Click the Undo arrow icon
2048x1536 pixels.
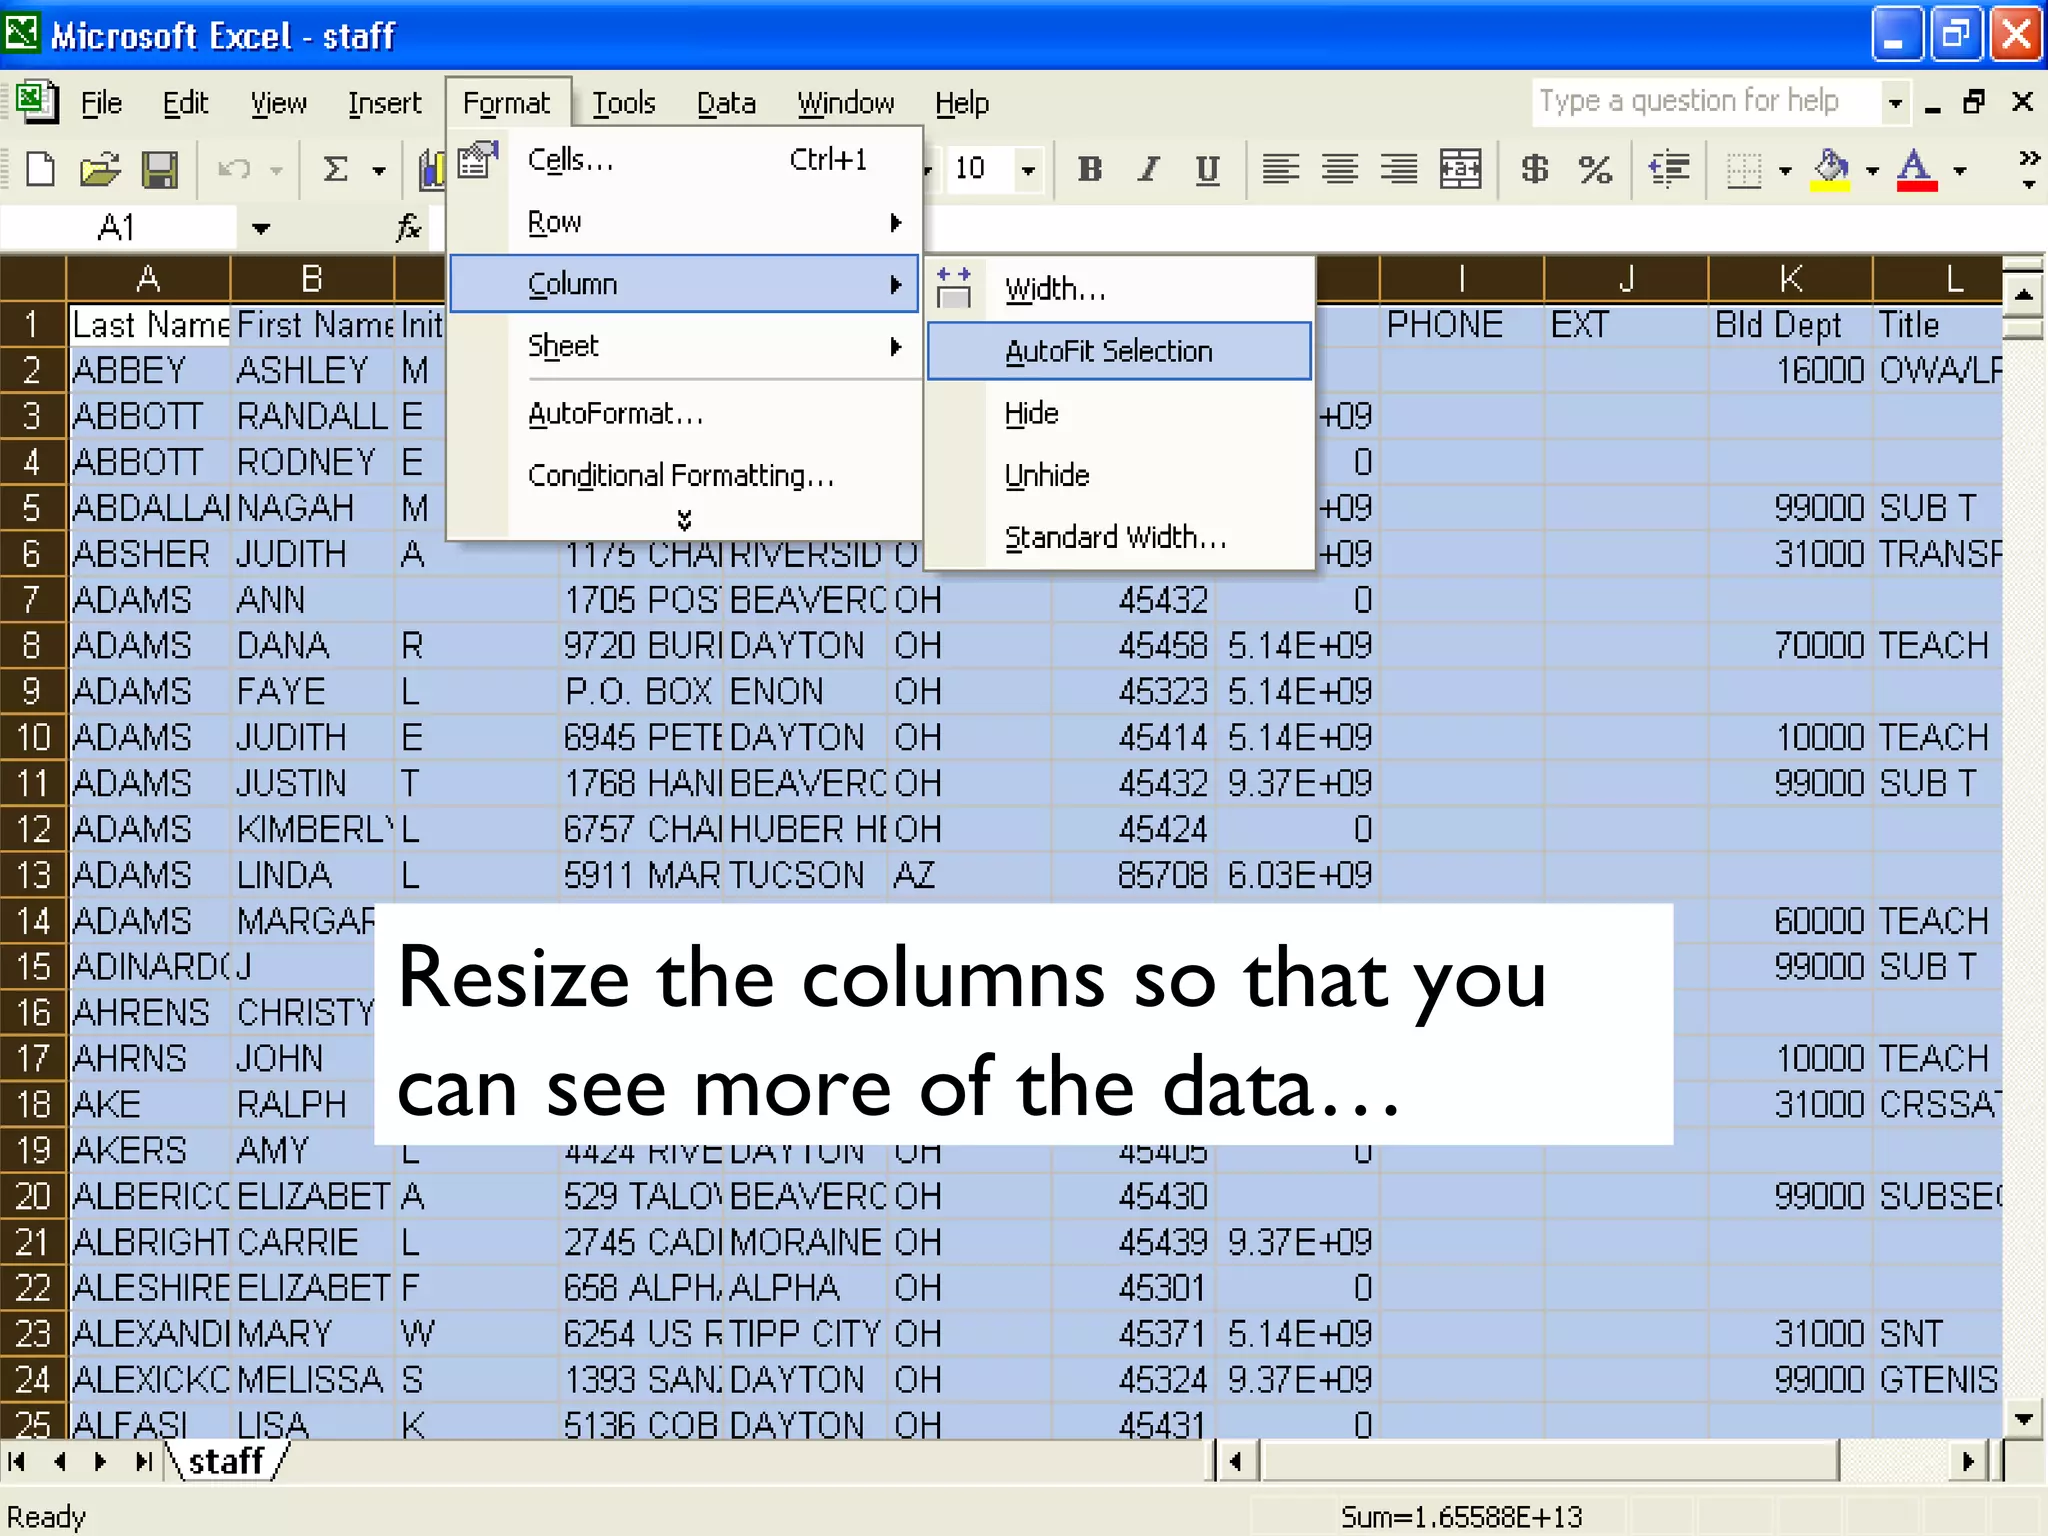[234, 169]
